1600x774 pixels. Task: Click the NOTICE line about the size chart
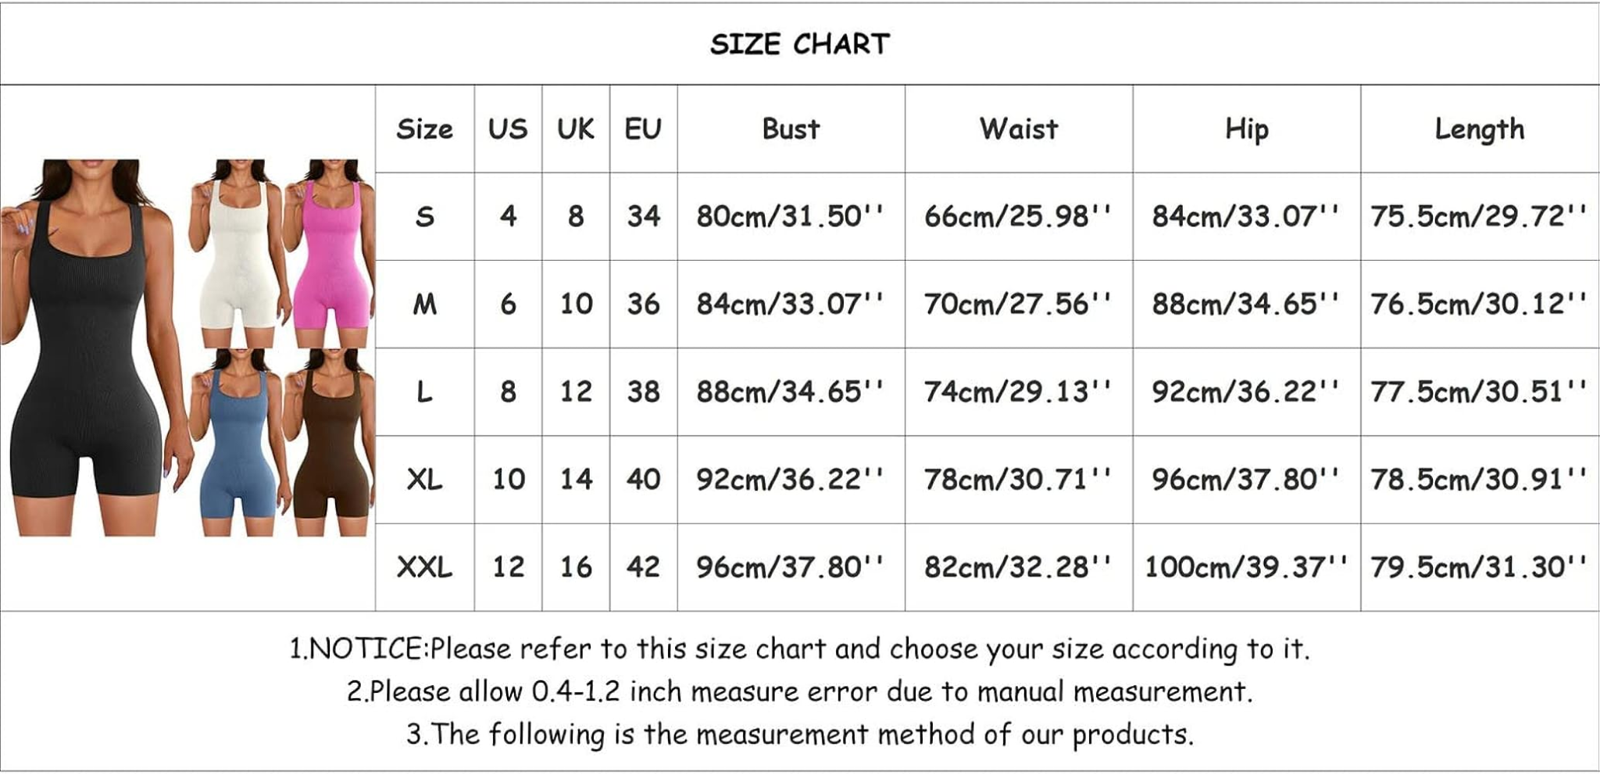click(x=799, y=649)
